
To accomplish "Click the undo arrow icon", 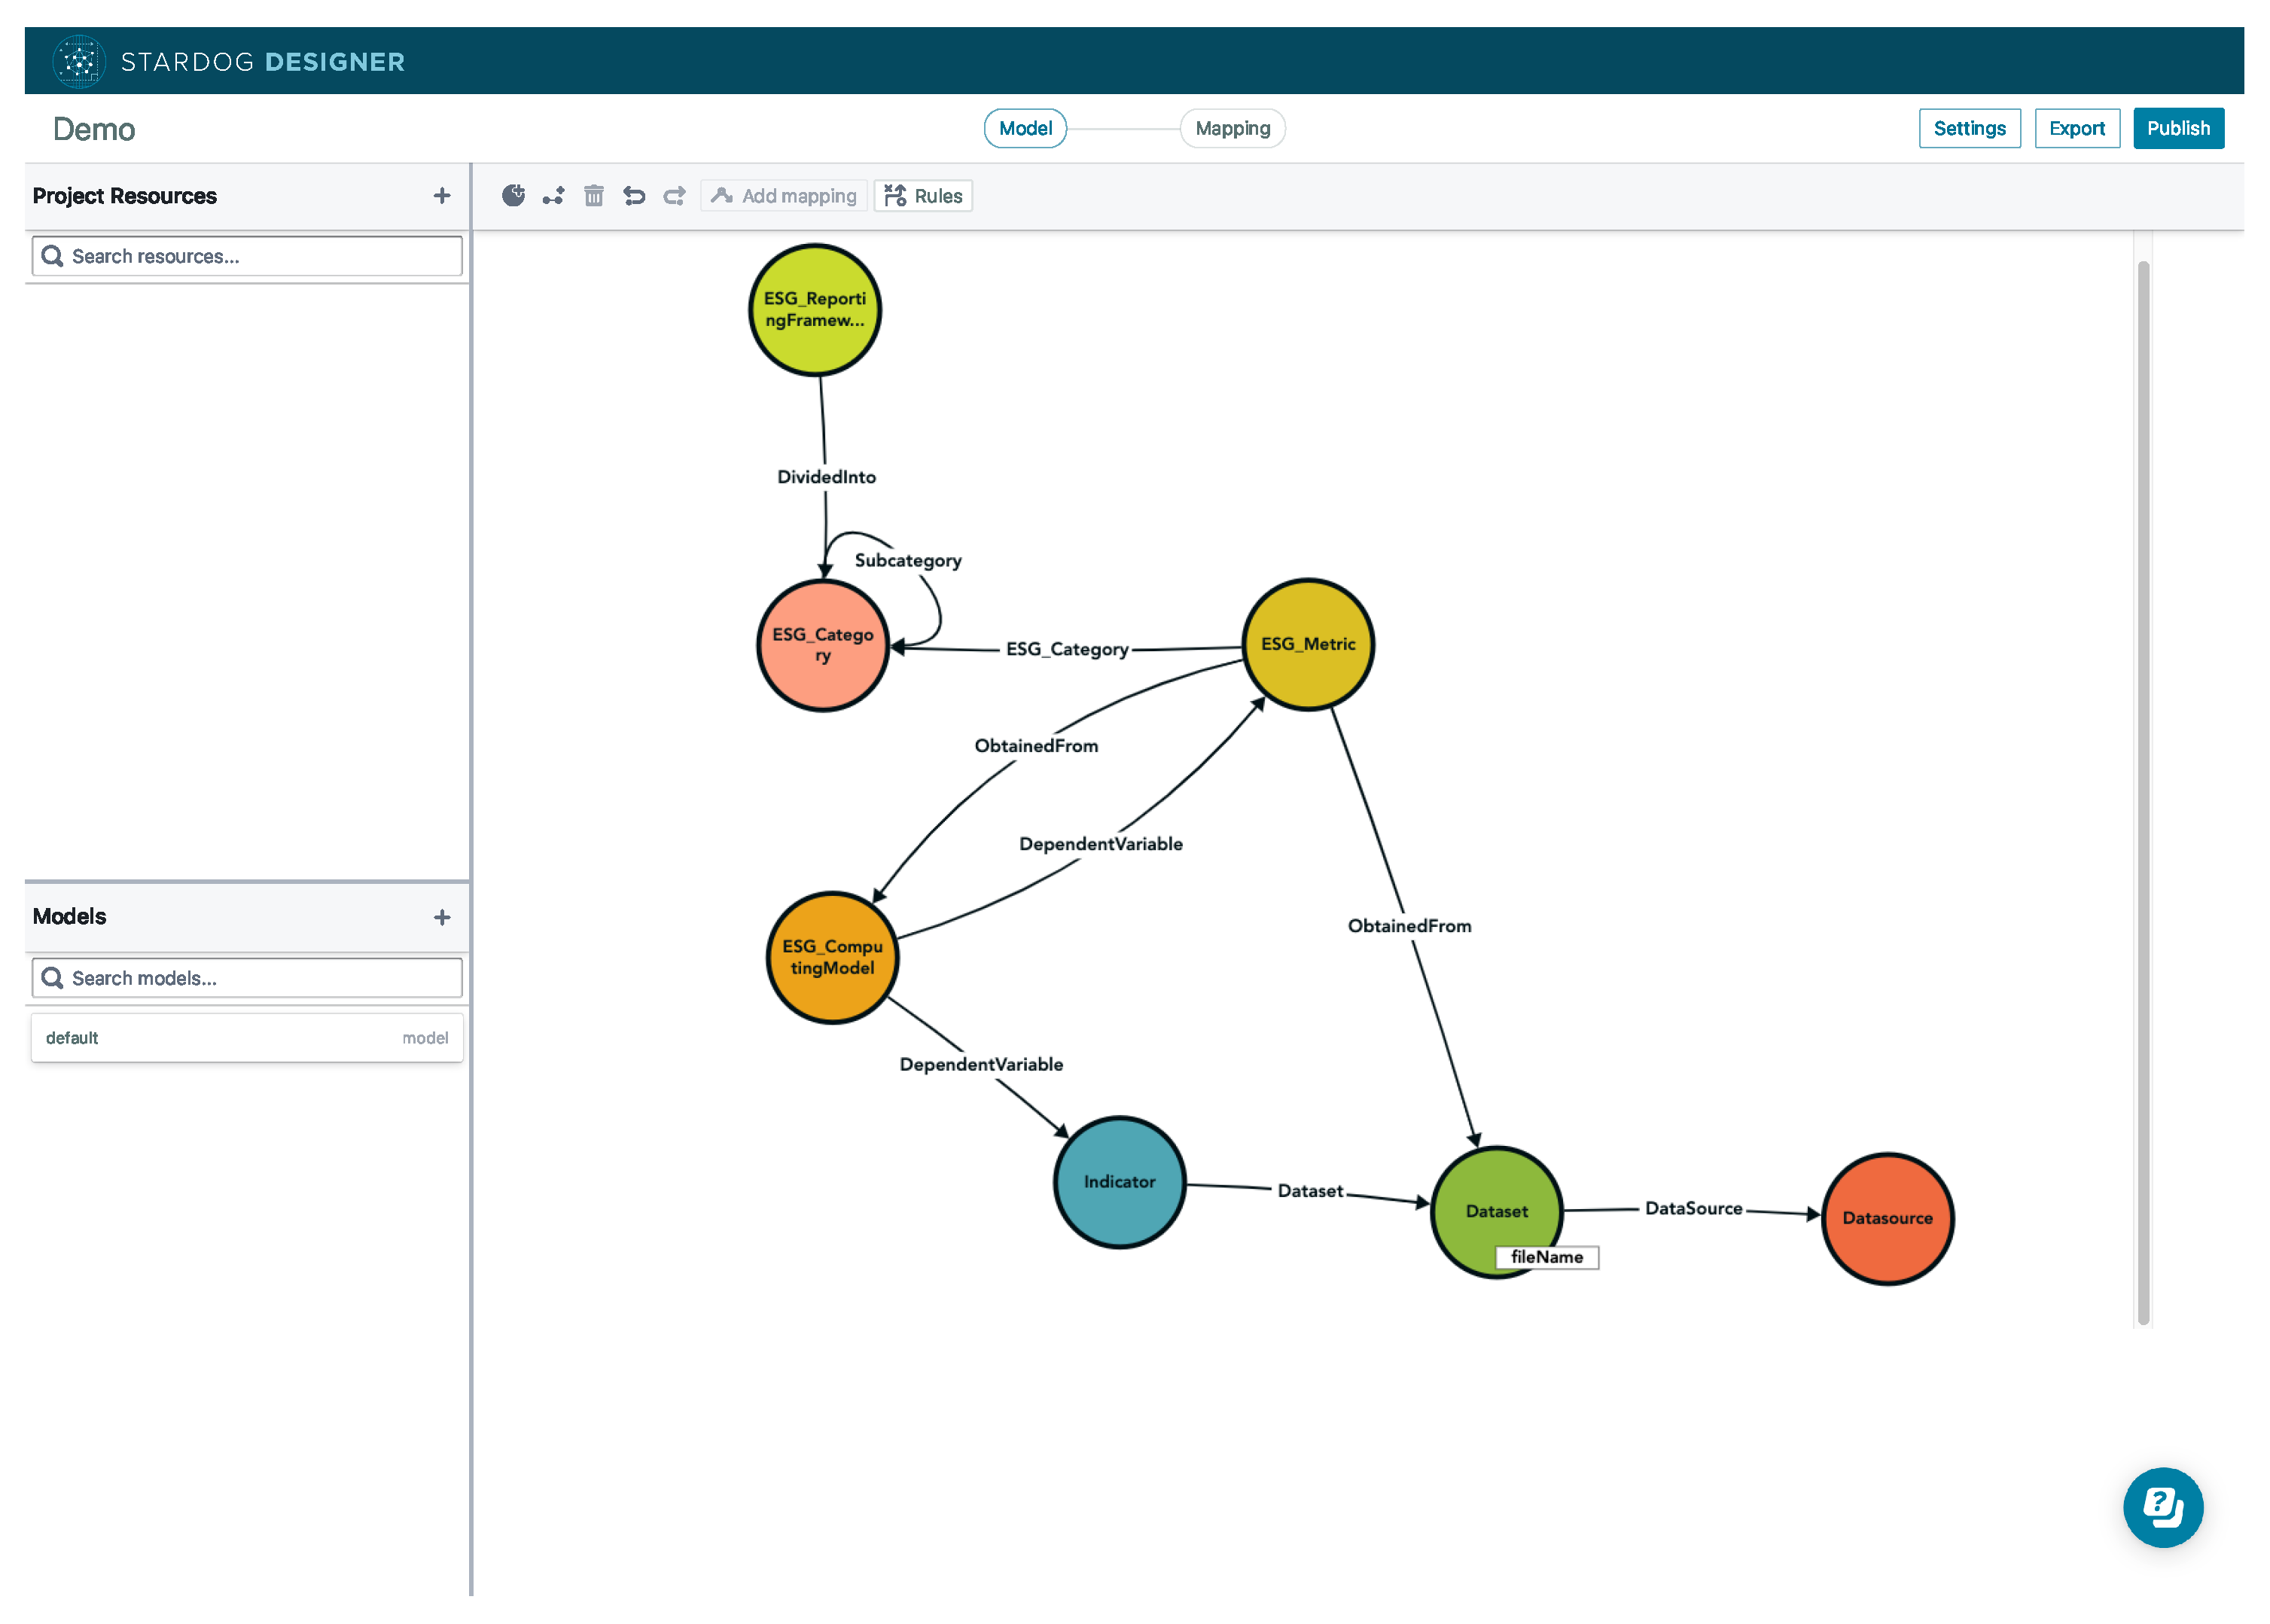I will (634, 196).
